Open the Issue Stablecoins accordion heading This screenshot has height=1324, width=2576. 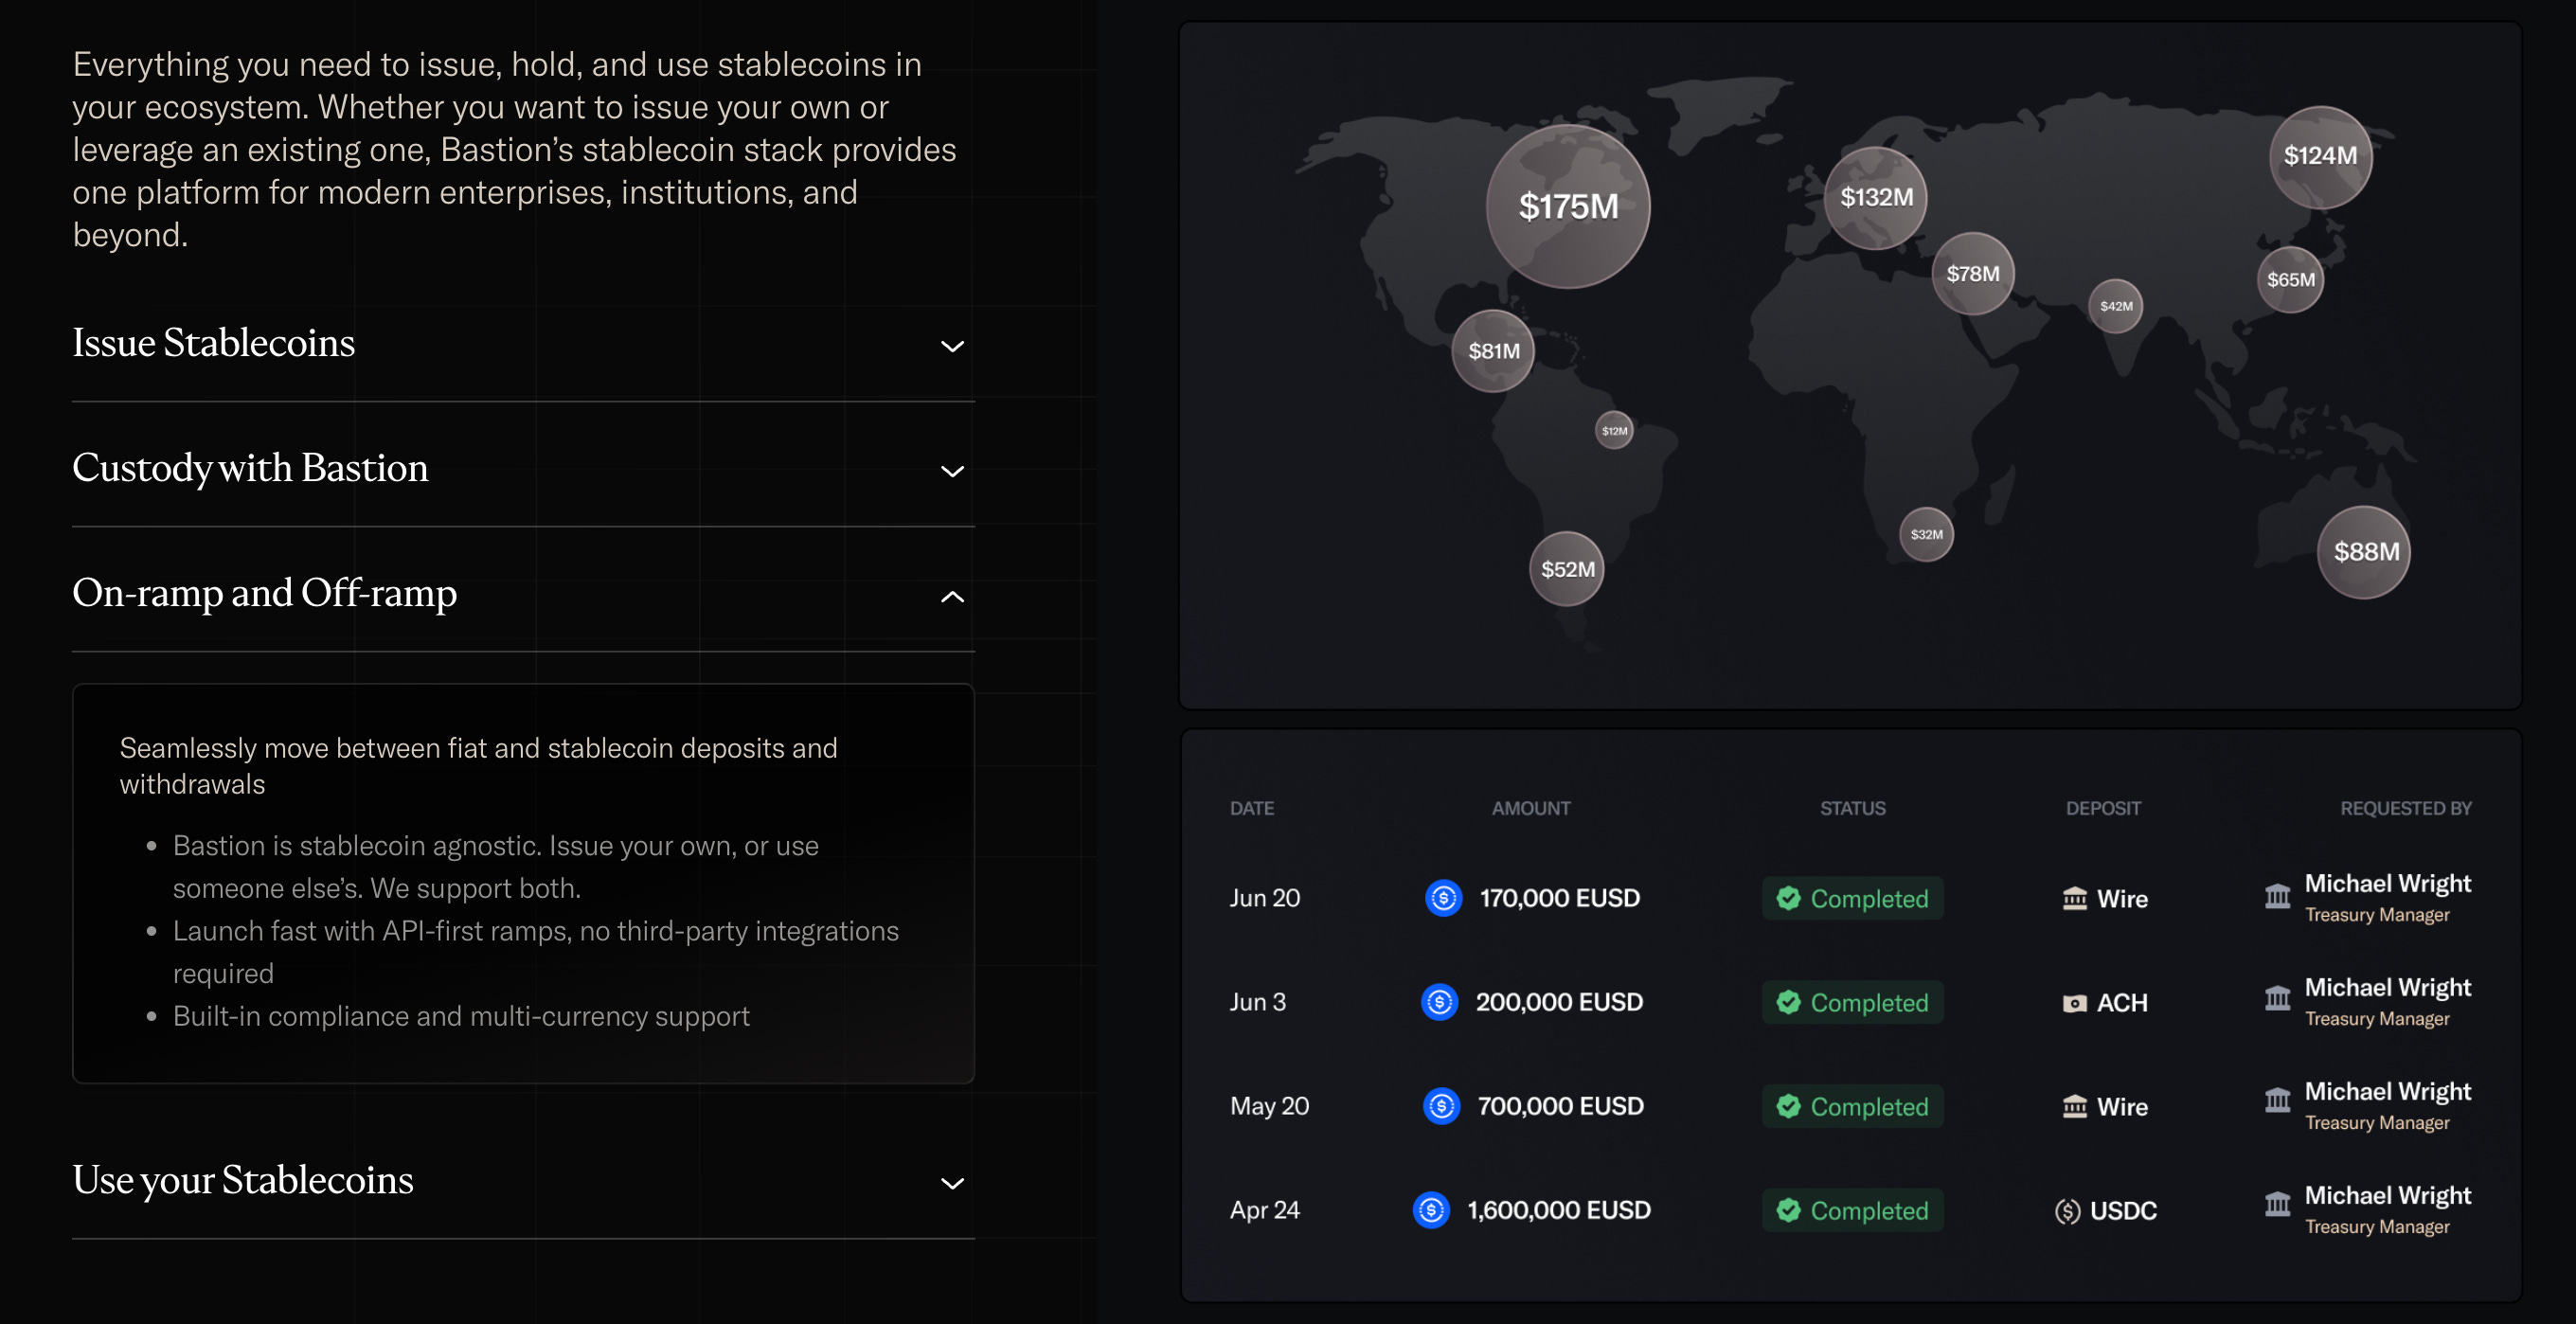[214, 343]
